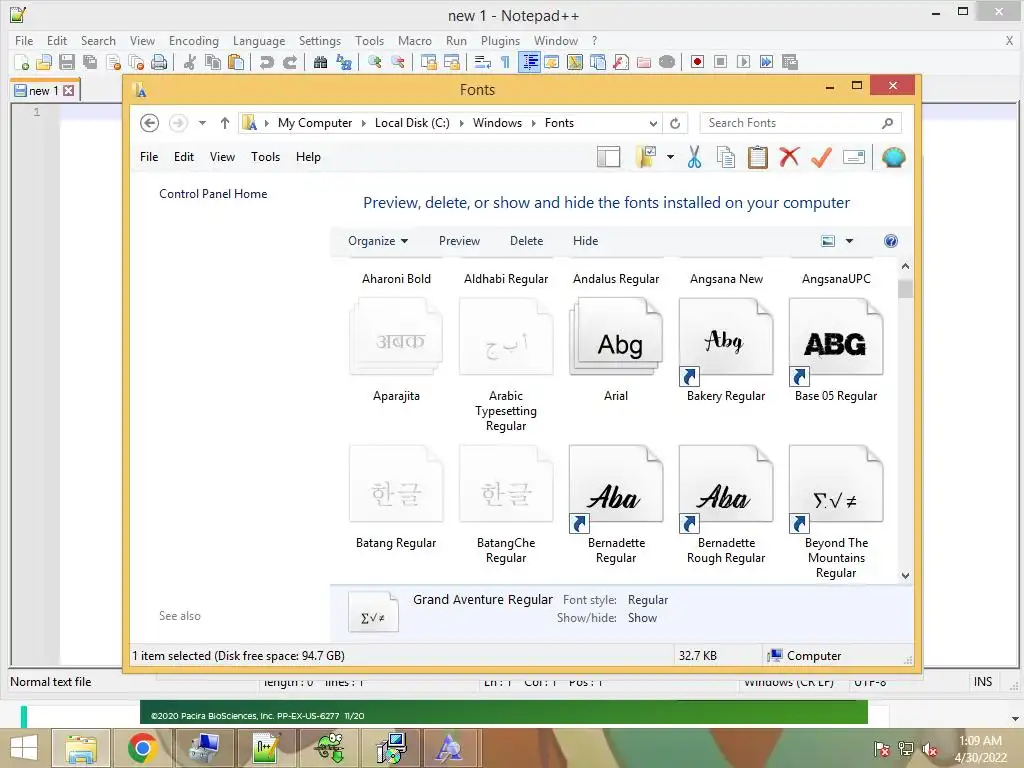
Task: Click the Paste clipboard icon in Fonts toolbar
Action: pos(758,157)
